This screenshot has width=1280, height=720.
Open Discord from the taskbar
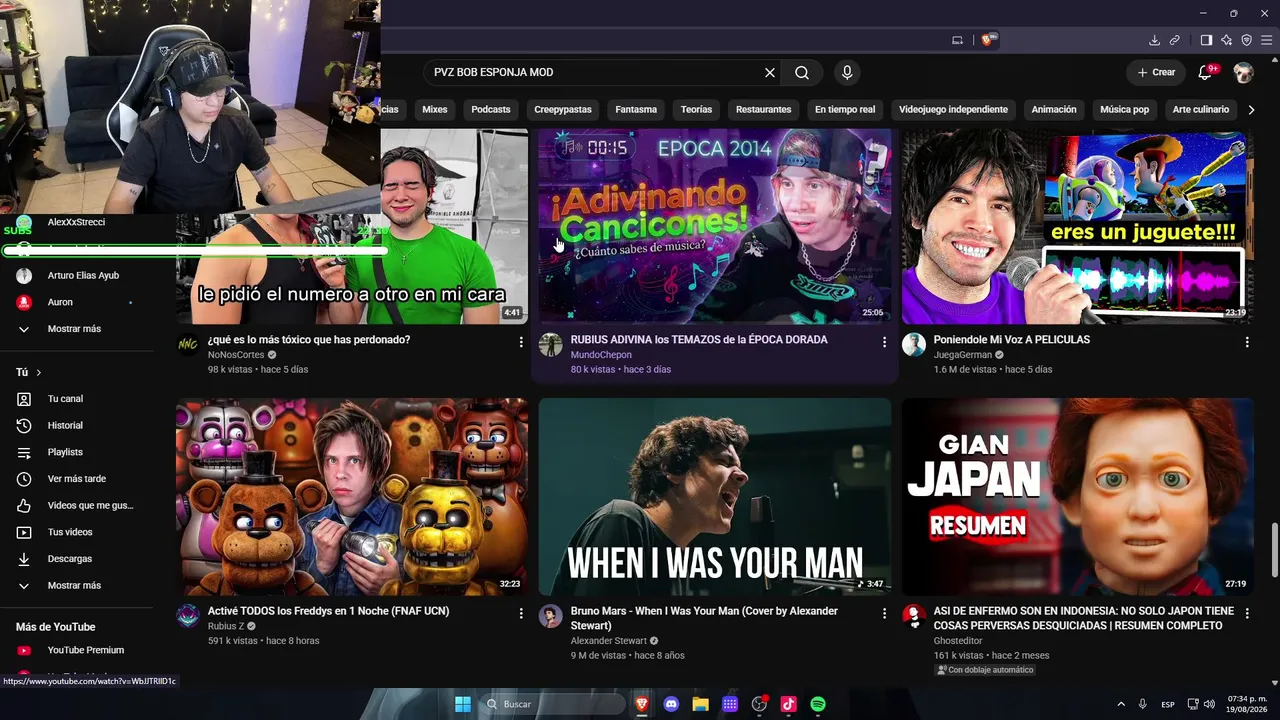[671, 704]
